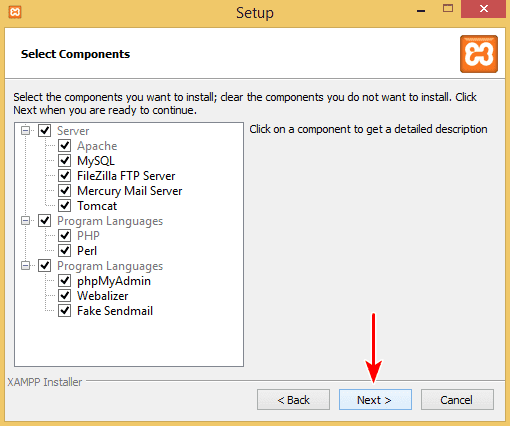Click 'Click on a component' description text
Image resolution: width=510 pixels, height=426 pixels.
pos(368,129)
